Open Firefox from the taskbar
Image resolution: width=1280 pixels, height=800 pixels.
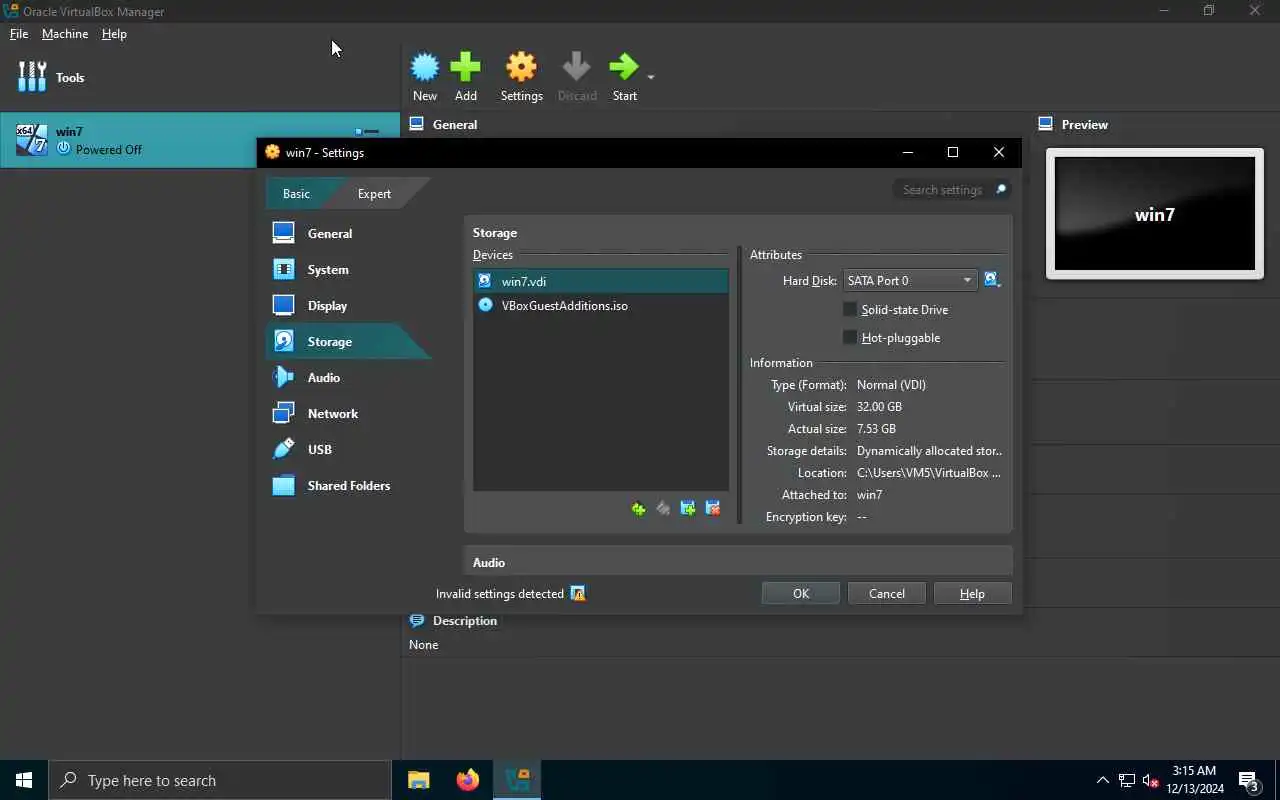(468, 780)
